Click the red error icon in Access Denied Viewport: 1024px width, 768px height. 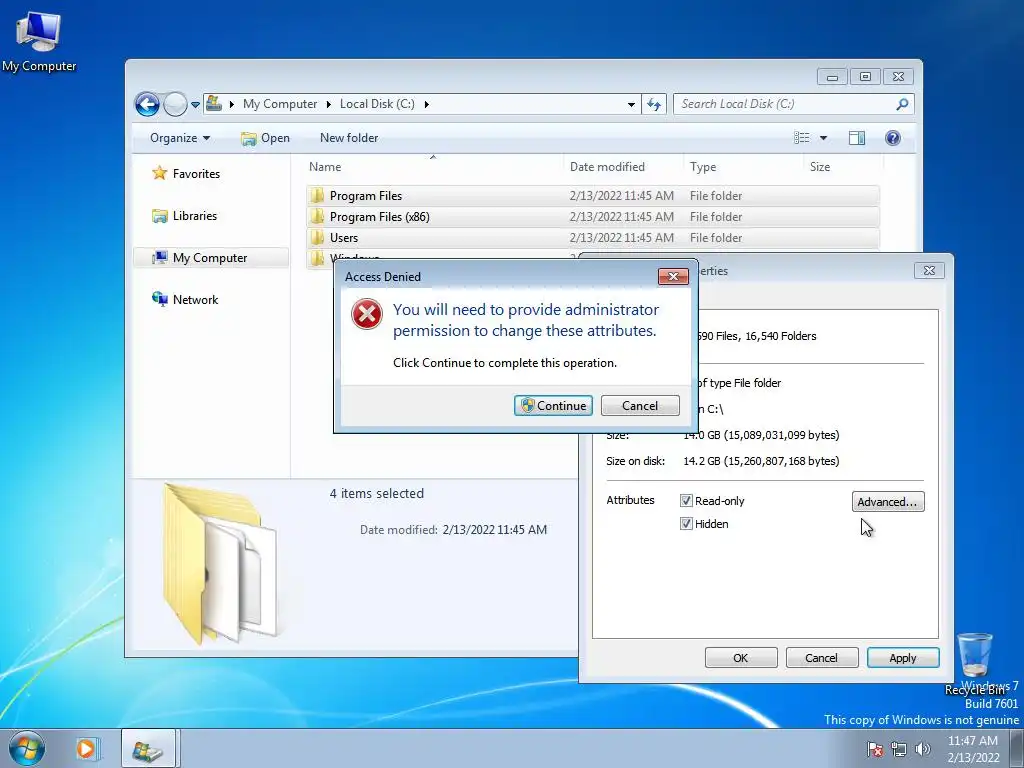coord(367,314)
